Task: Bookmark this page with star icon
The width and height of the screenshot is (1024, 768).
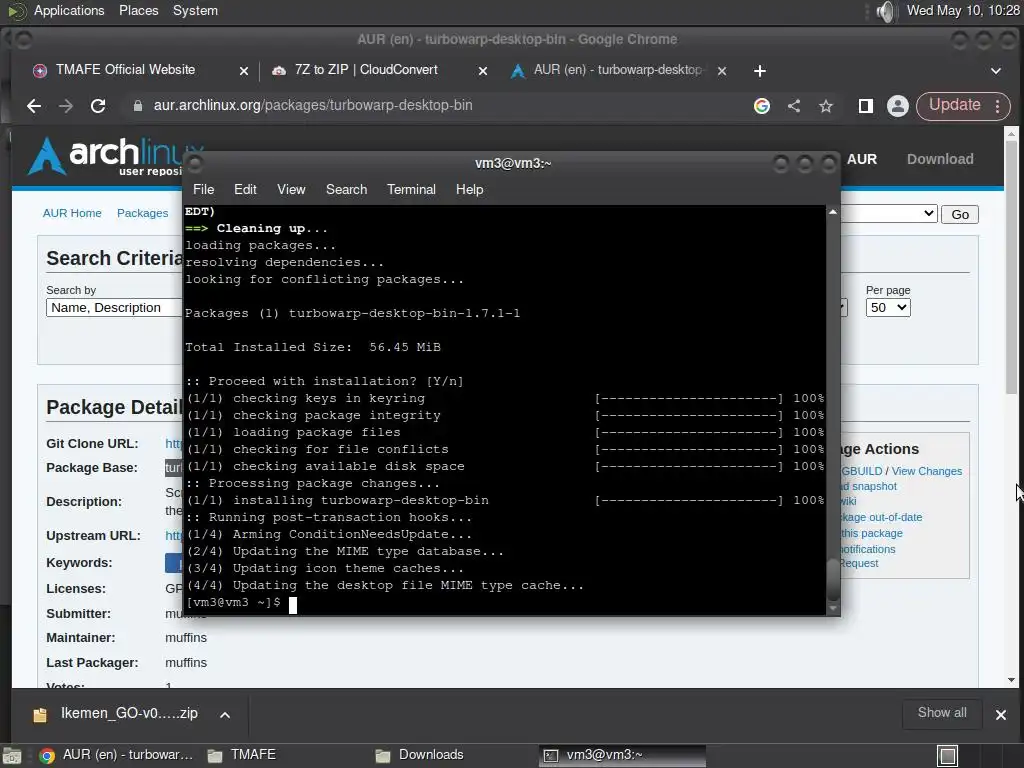Action: click(825, 106)
